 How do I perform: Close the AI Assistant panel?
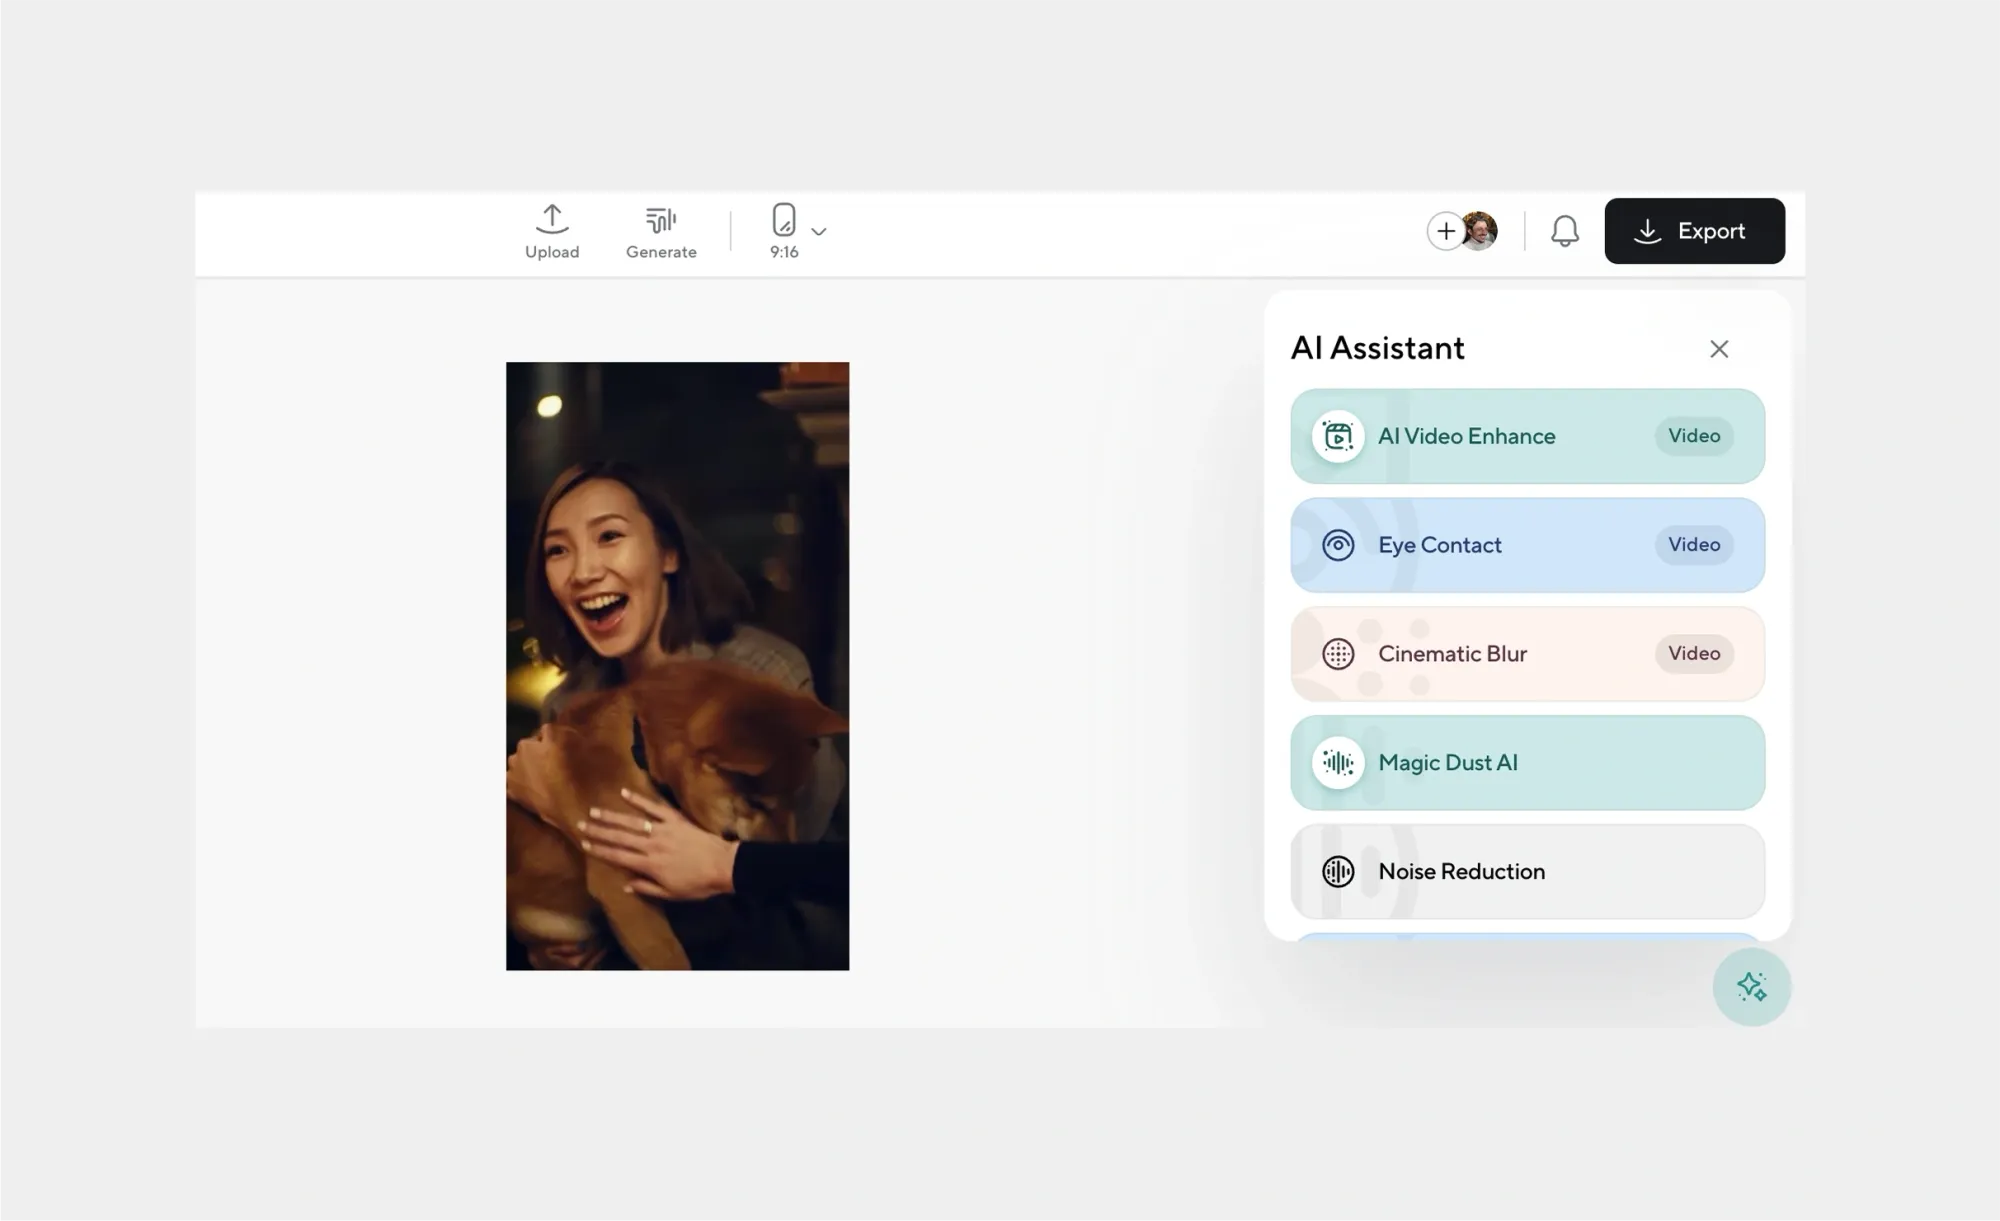(1718, 349)
